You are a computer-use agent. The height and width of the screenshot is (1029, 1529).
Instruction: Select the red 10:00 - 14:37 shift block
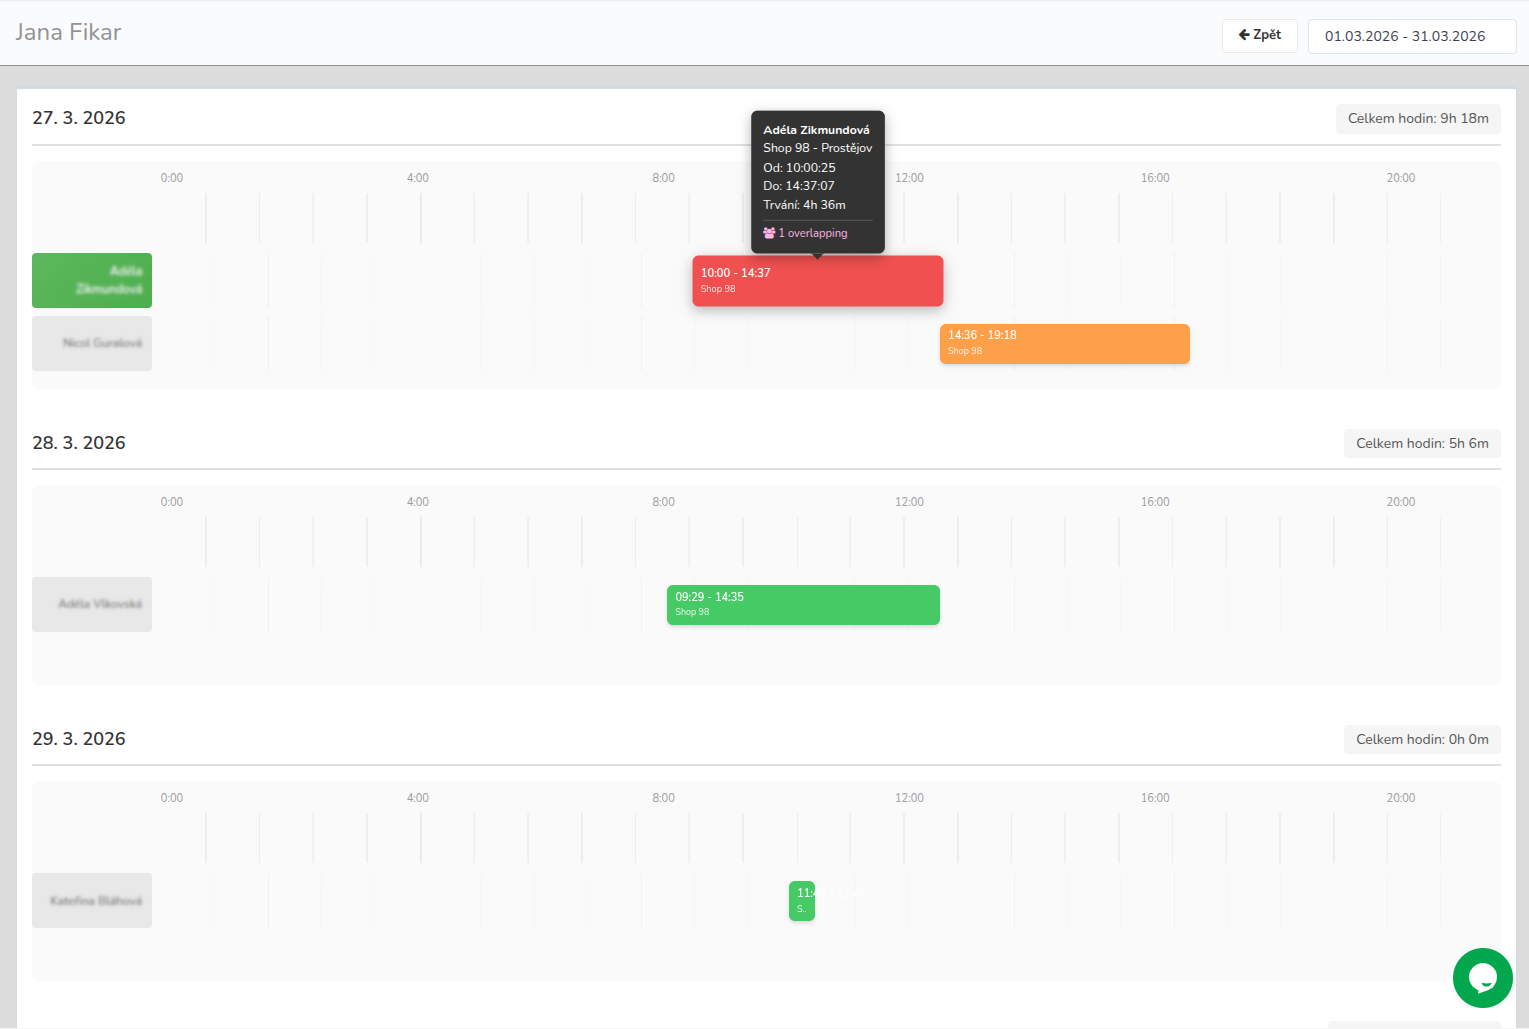click(x=817, y=281)
